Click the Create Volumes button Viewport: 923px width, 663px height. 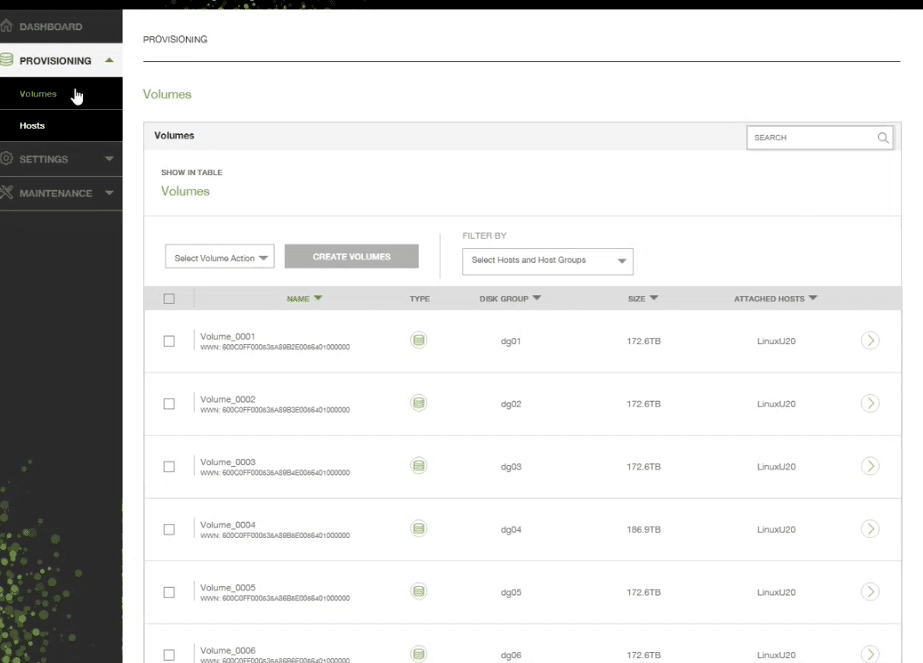pyautogui.click(x=351, y=257)
